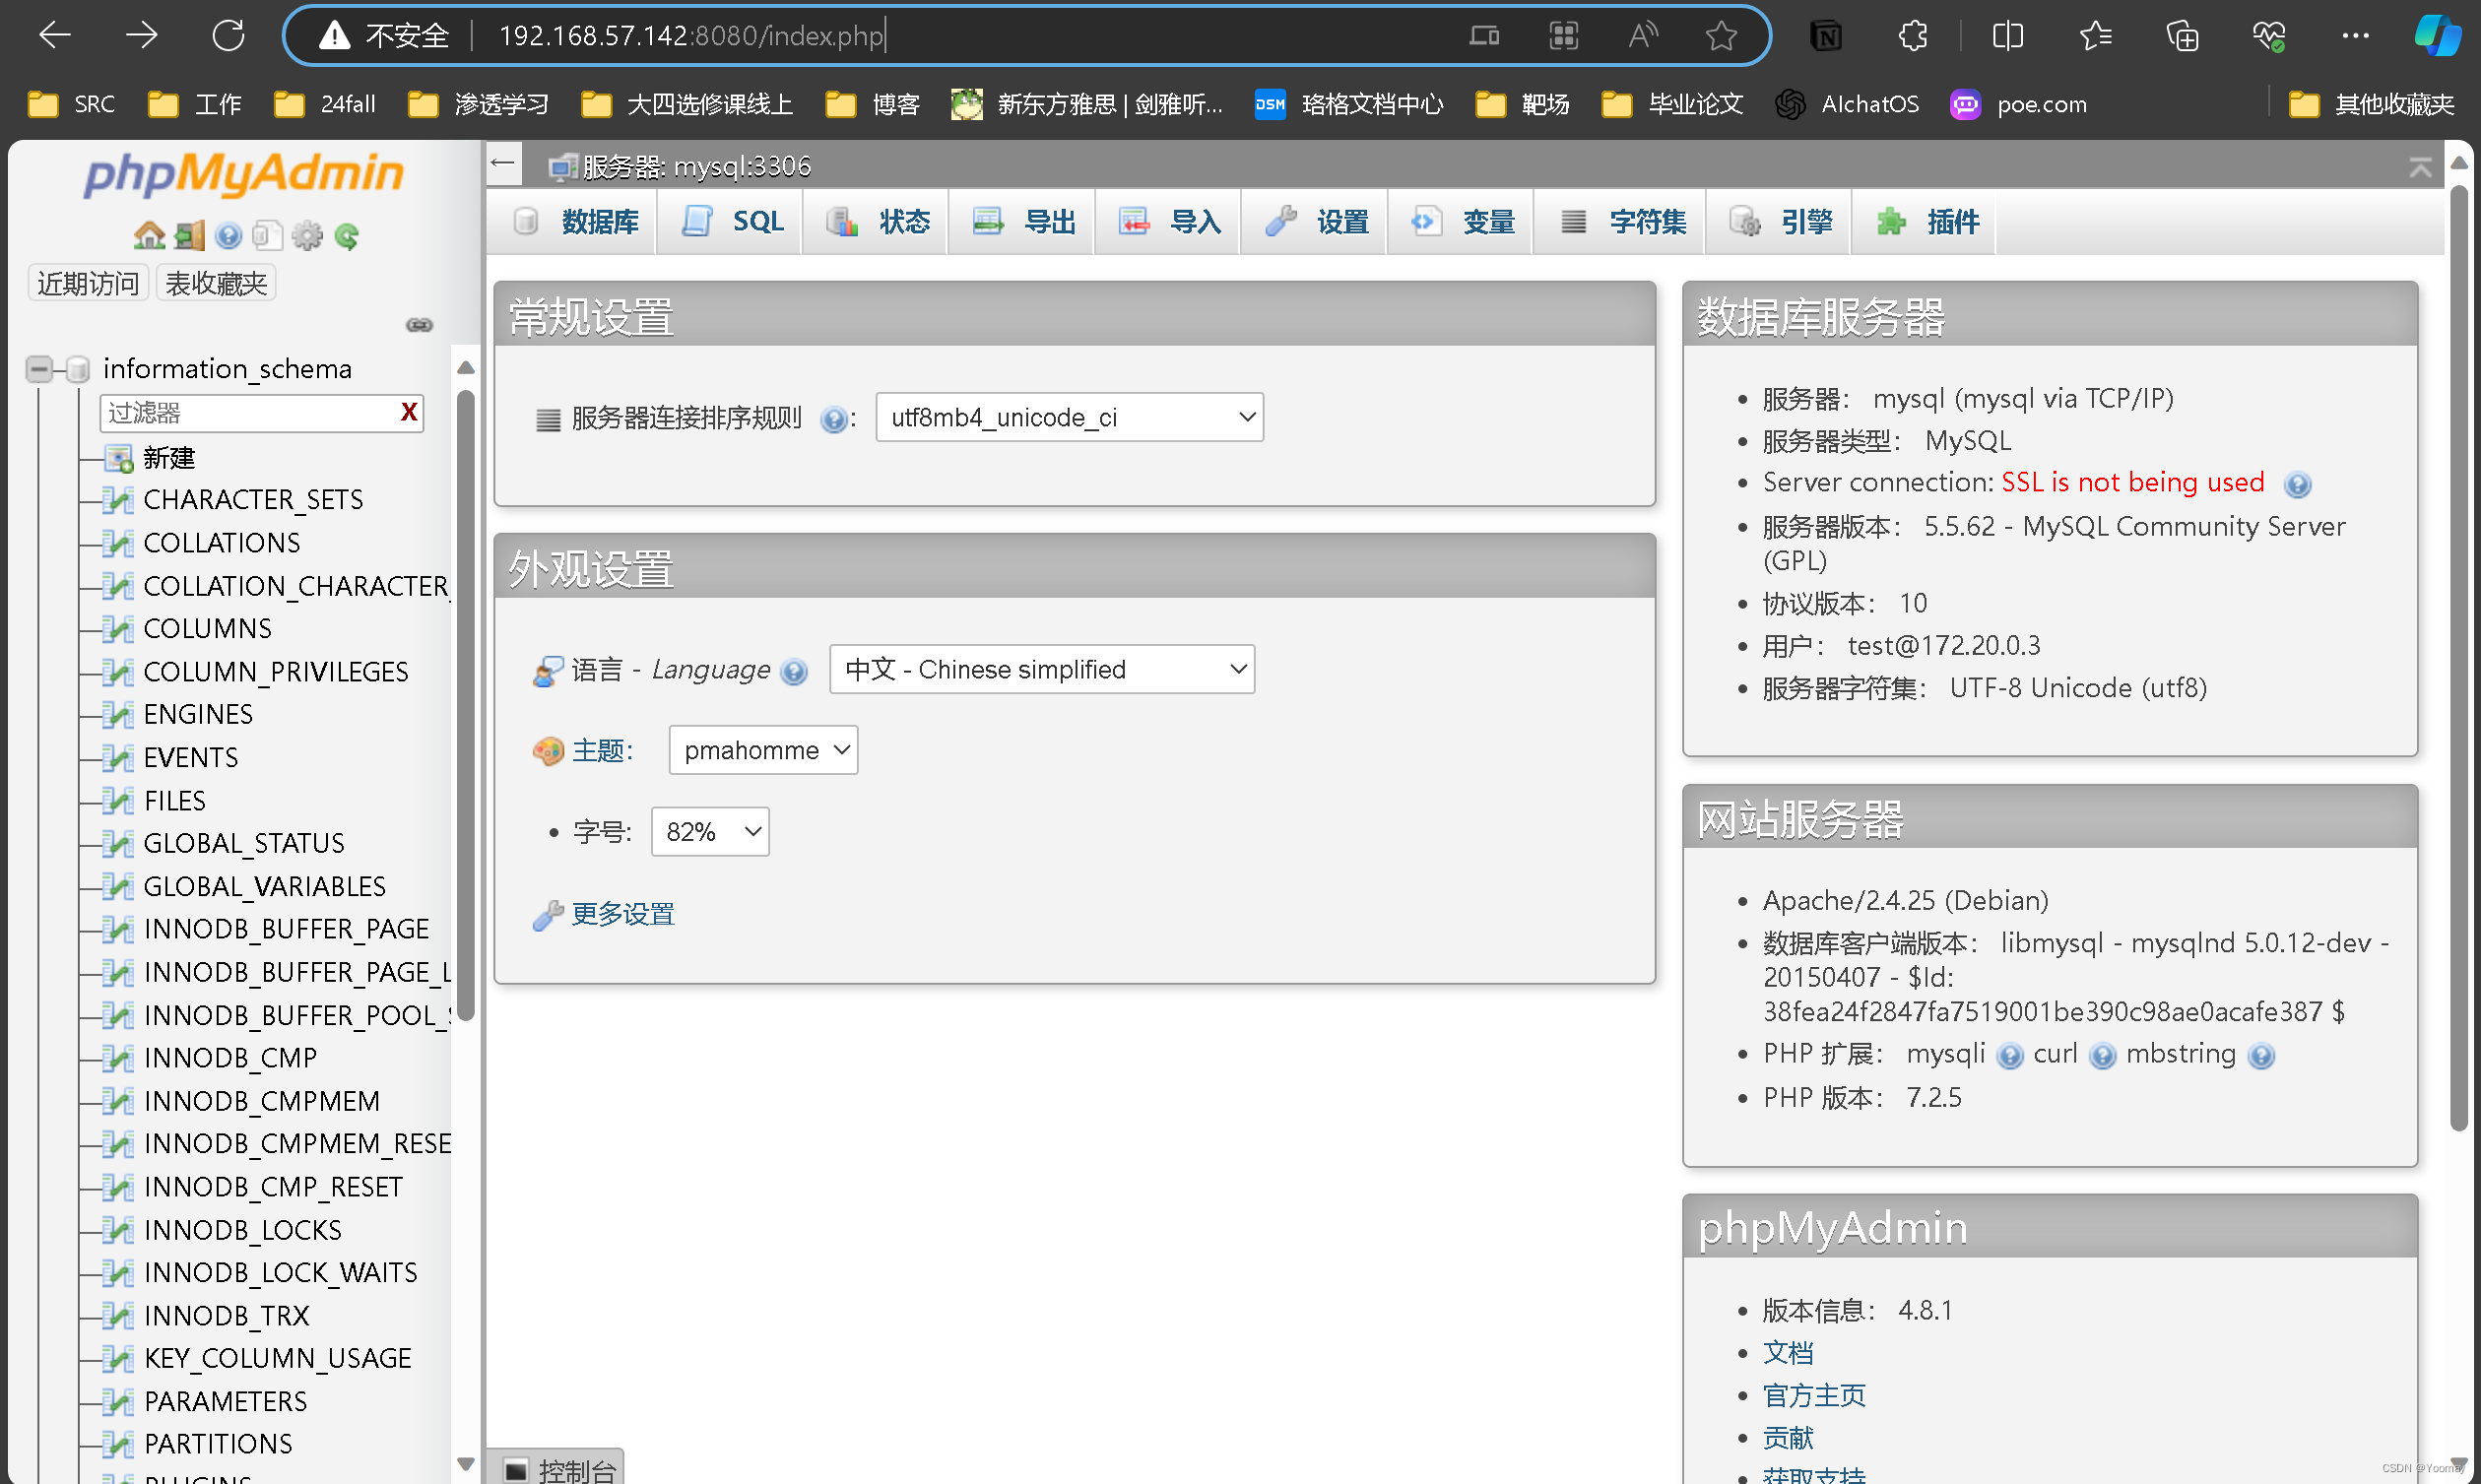Open the font size 82% dropdown

(x=710, y=832)
